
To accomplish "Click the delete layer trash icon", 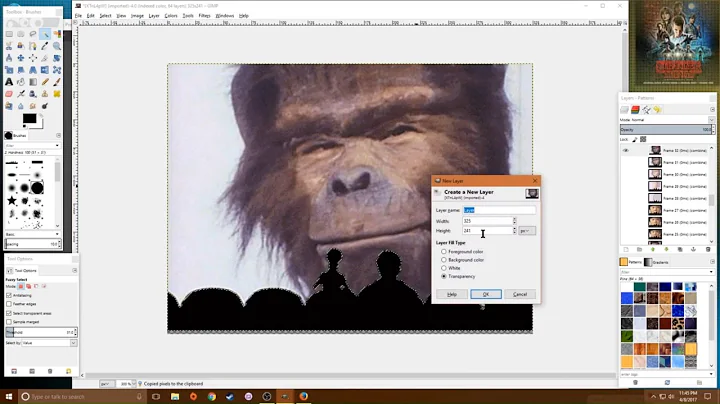I will (x=708, y=249).
